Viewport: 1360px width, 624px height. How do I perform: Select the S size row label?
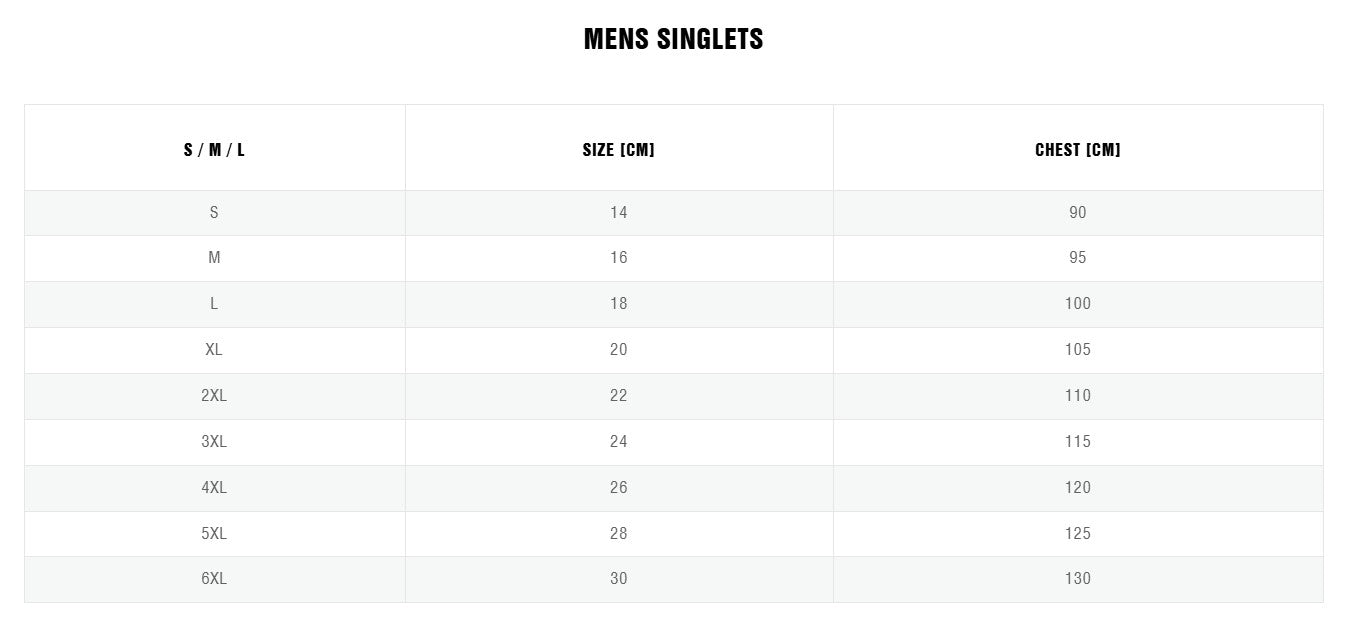coord(214,212)
